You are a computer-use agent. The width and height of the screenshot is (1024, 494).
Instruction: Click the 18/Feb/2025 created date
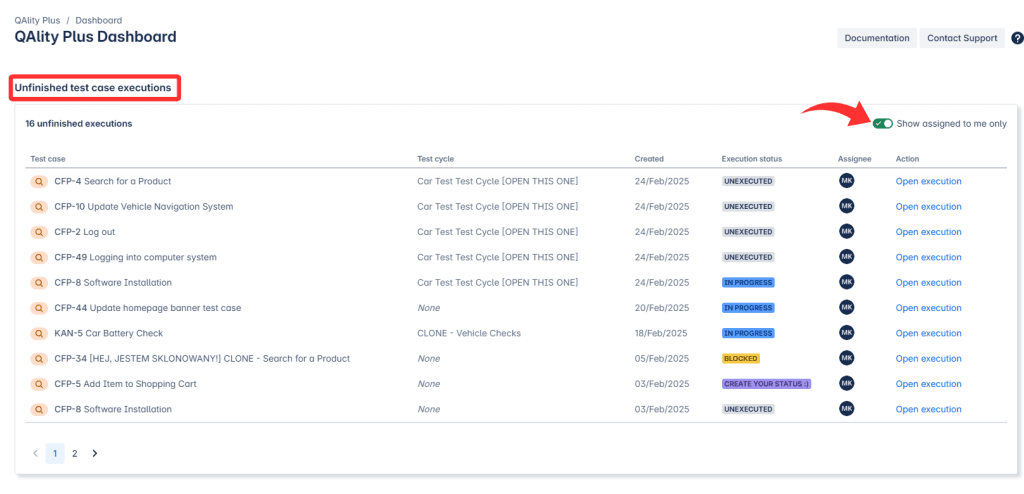click(x=662, y=333)
